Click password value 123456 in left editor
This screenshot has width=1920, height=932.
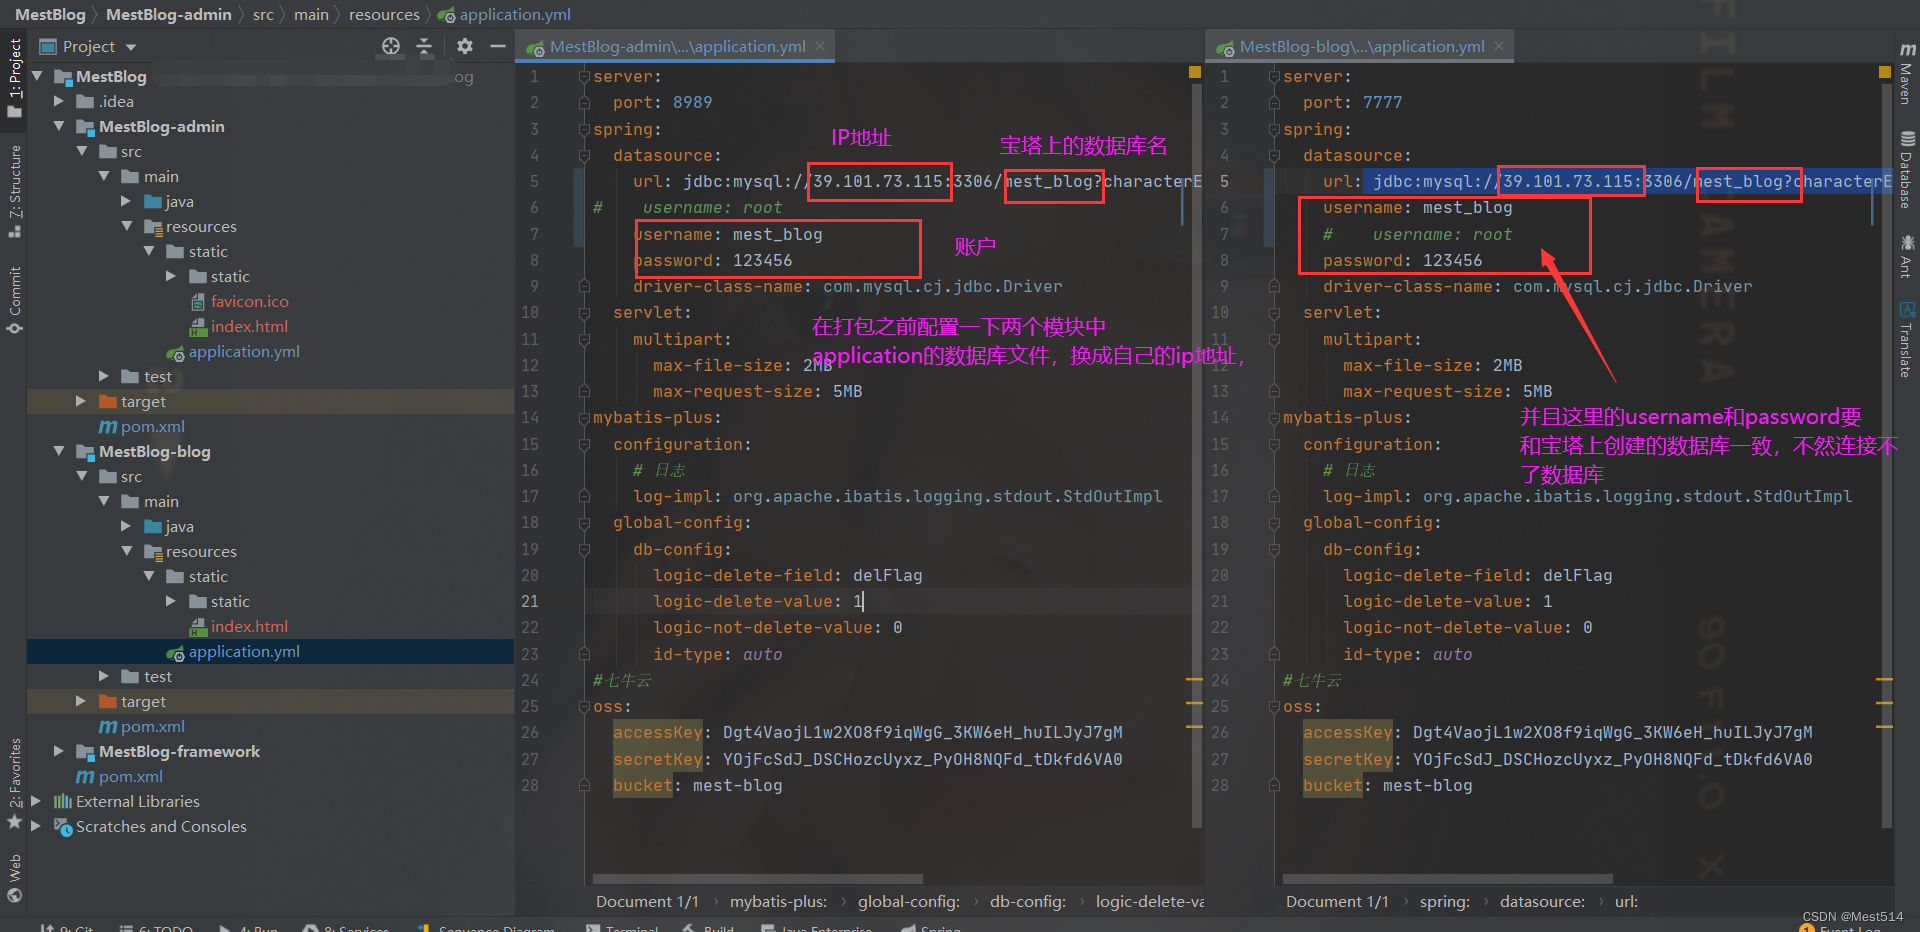pyautogui.click(x=762, y=260)
